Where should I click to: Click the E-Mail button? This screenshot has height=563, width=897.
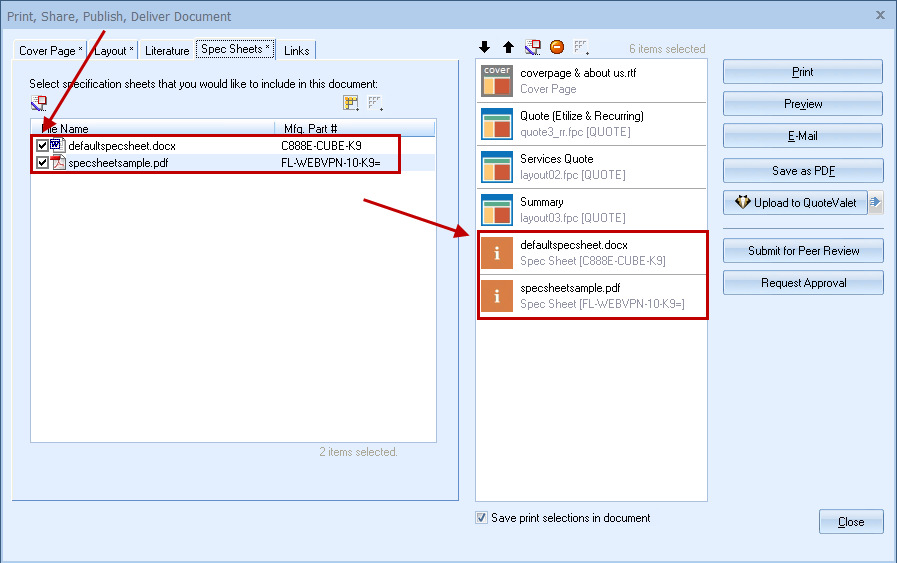point(803,136)
